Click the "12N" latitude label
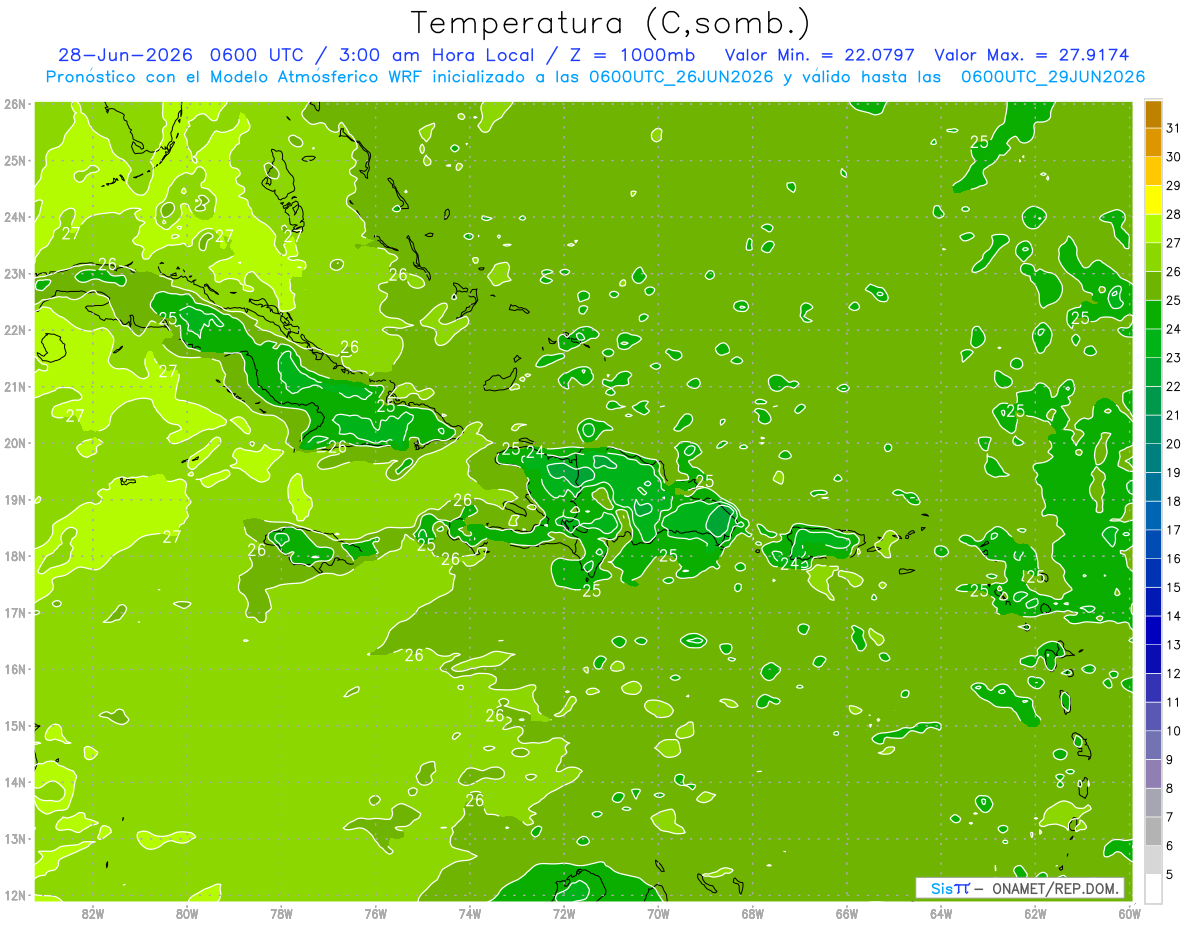 point(14,895)
